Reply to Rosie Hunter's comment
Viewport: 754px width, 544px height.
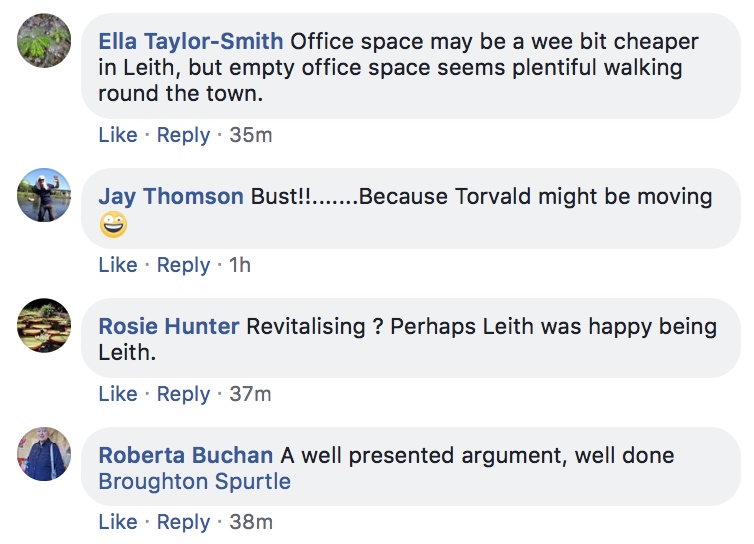tap(183, 394)
